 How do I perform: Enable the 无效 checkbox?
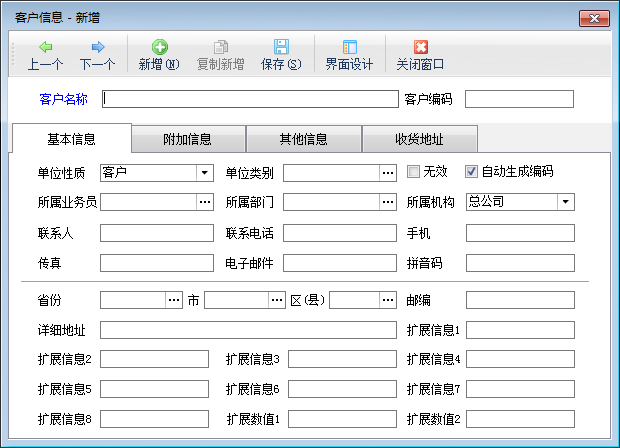point(414,172)
